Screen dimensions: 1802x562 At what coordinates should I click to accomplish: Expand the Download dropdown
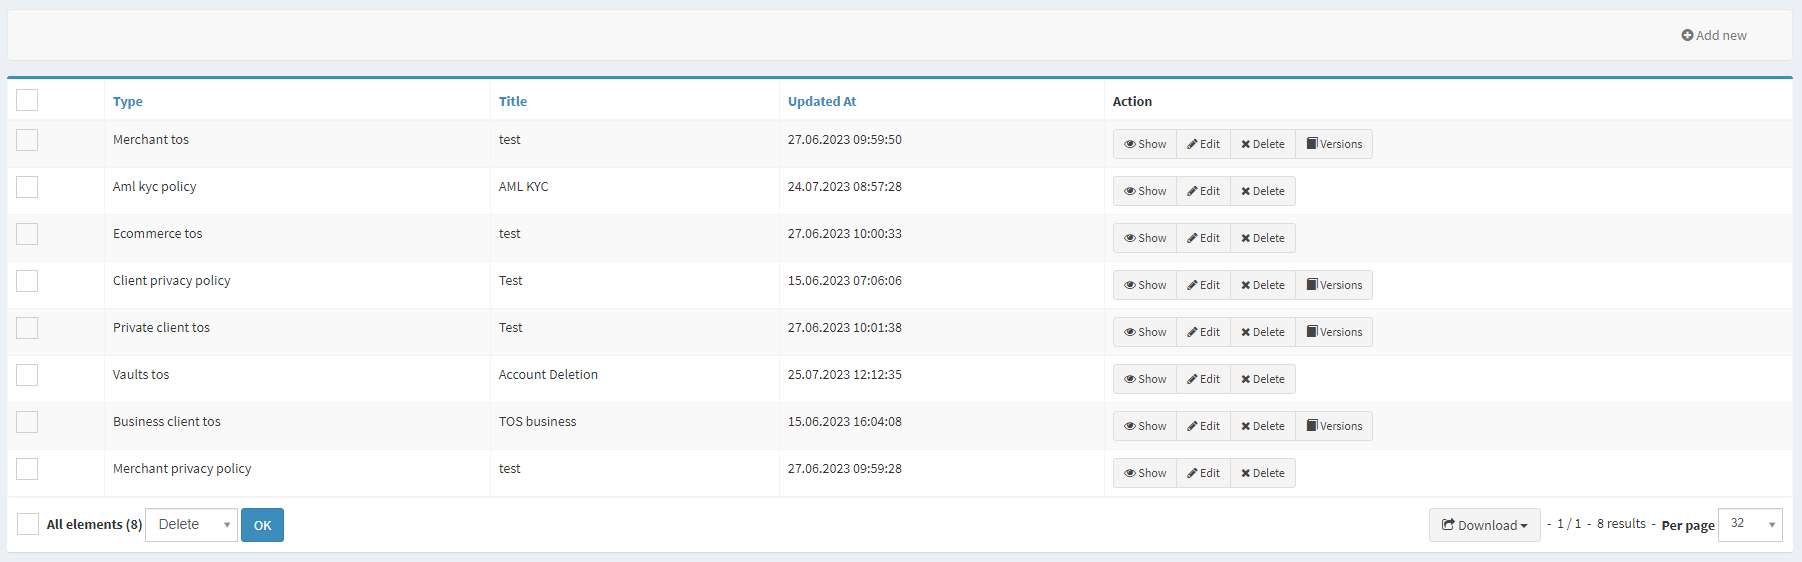pyautogui.click(x=1484, y=525)
